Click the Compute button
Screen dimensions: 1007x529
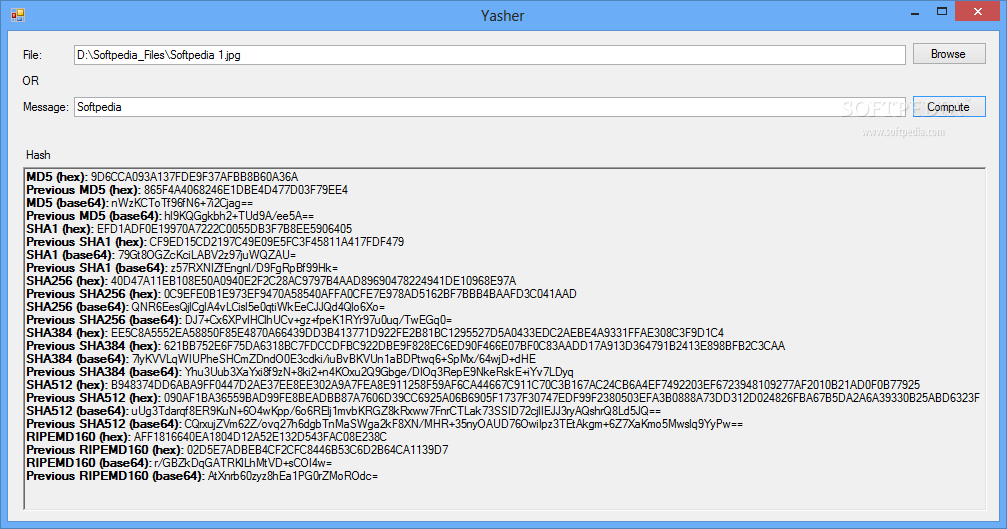(x=949, y=107)
